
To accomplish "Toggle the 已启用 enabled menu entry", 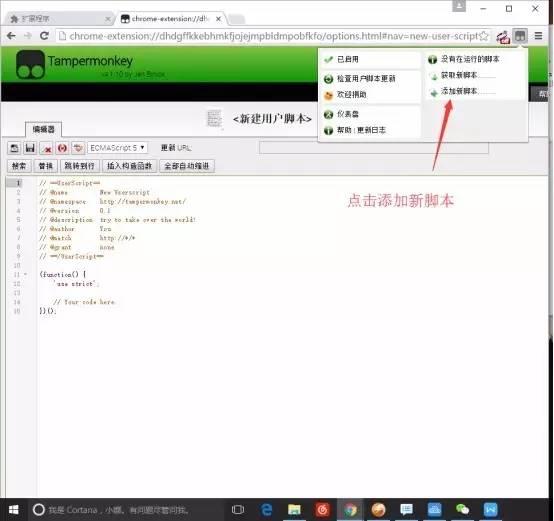I will (370, 59).
